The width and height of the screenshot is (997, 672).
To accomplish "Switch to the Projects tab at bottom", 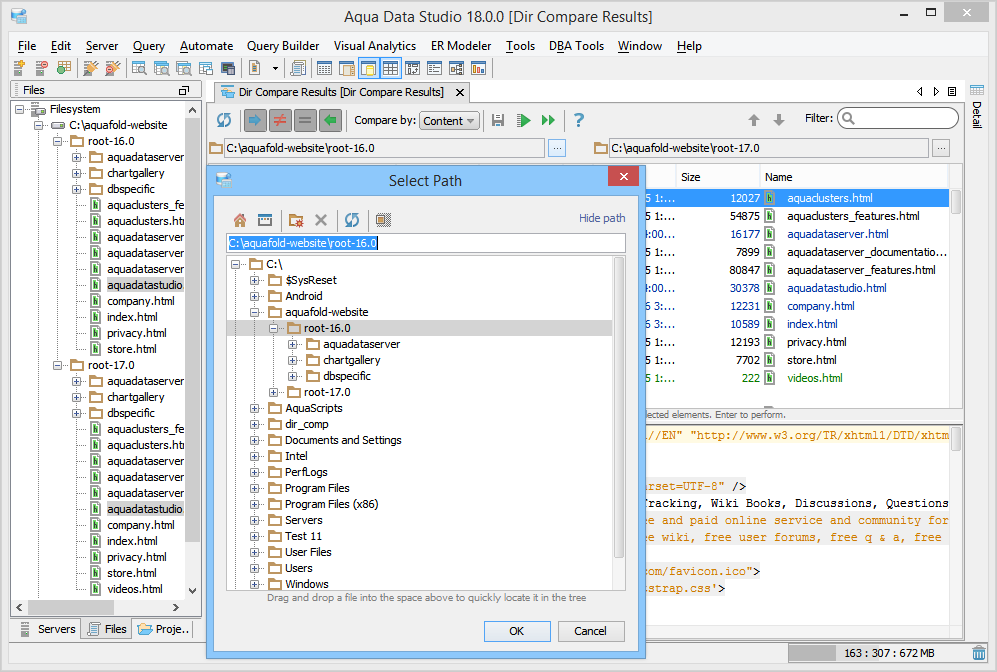I will tap(163, 629).
